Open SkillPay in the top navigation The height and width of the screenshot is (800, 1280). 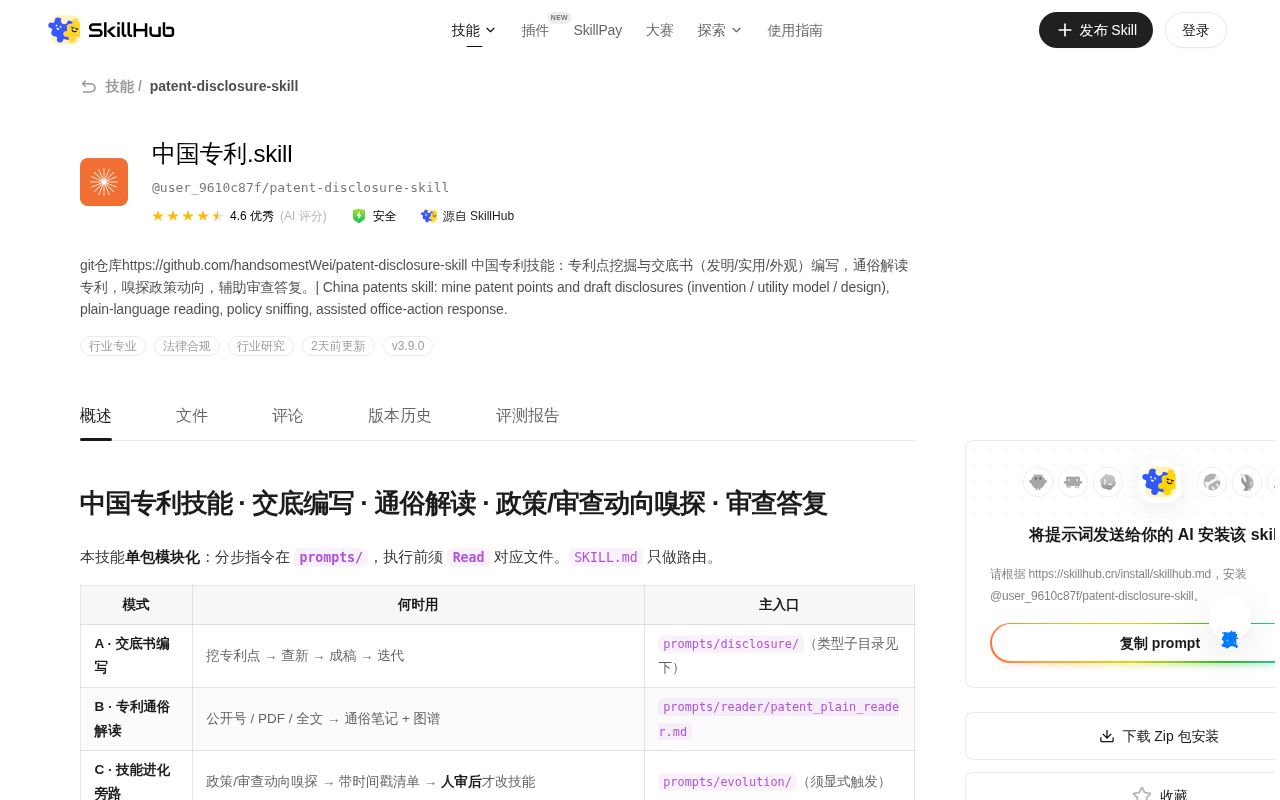(x=598, y=30)
